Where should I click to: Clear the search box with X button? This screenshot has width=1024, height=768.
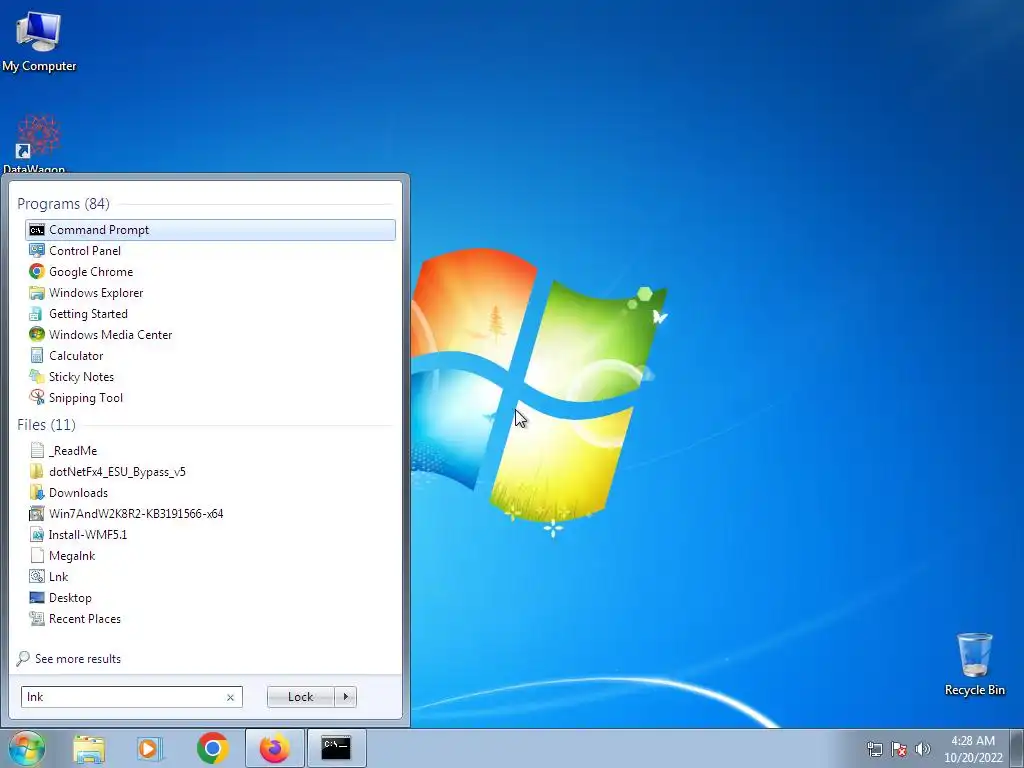(230, 697)
